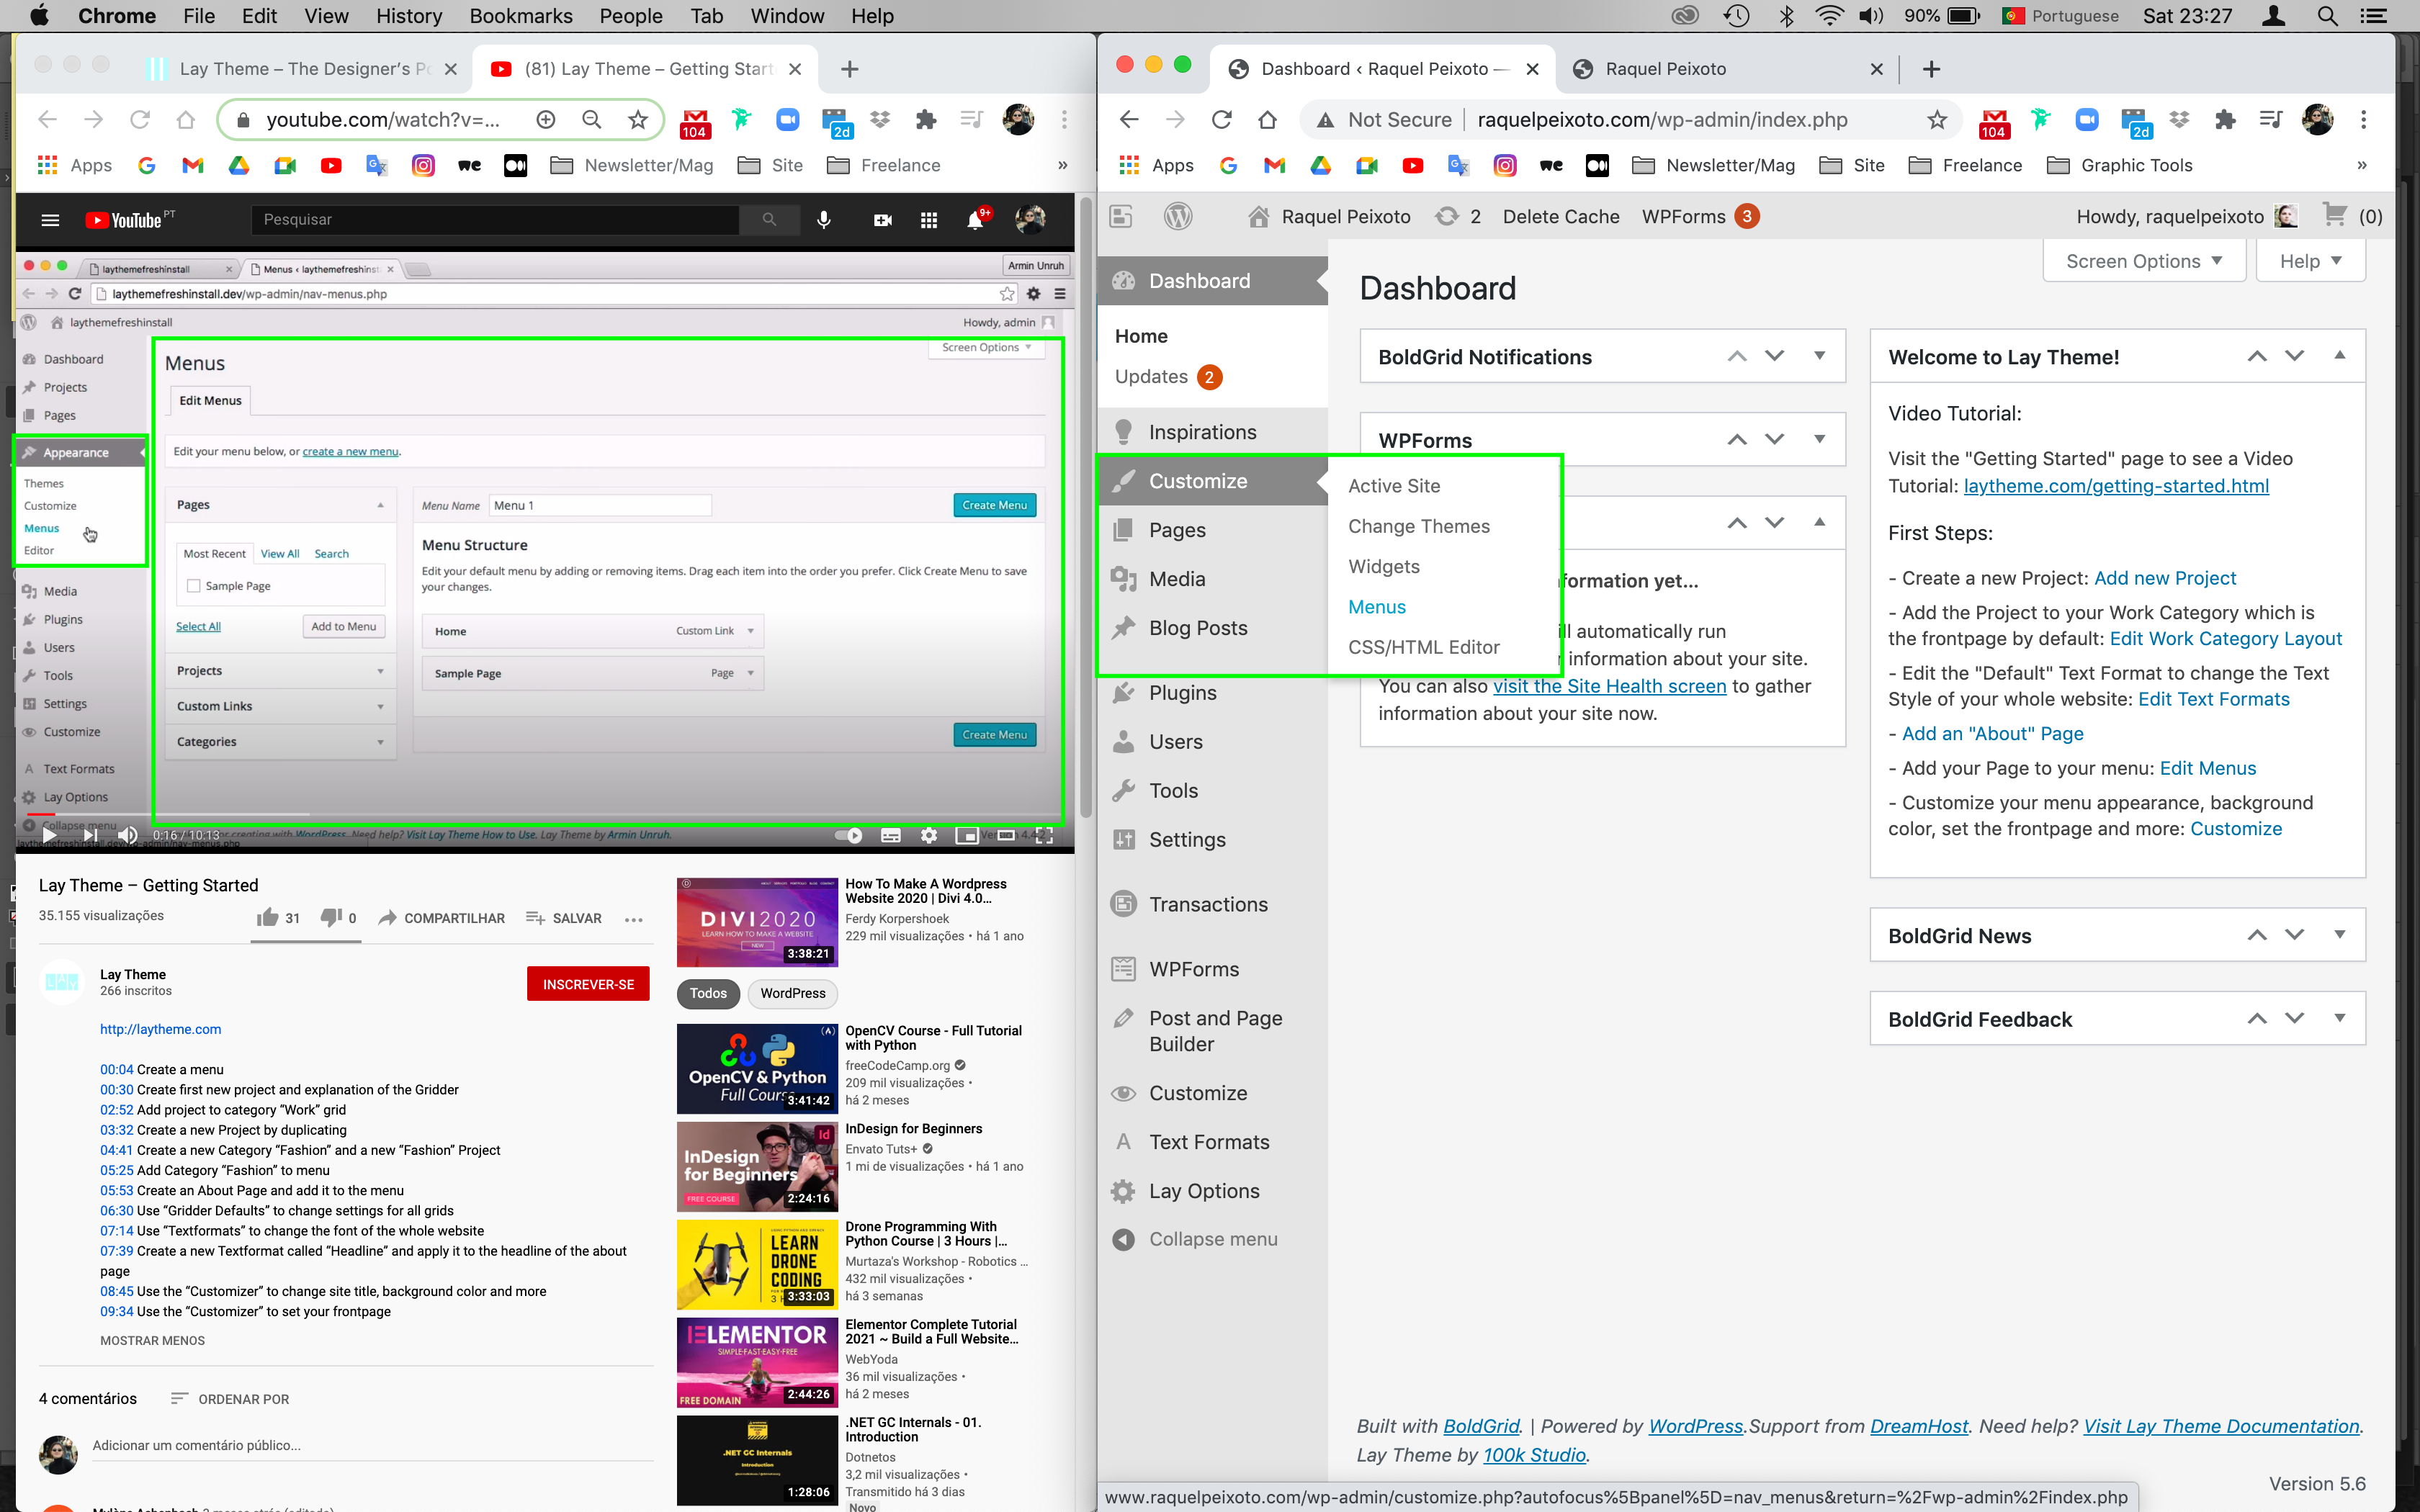Expand BoldGrid News panel
Screen dimensions: 2420x1512
point(2339,935)
